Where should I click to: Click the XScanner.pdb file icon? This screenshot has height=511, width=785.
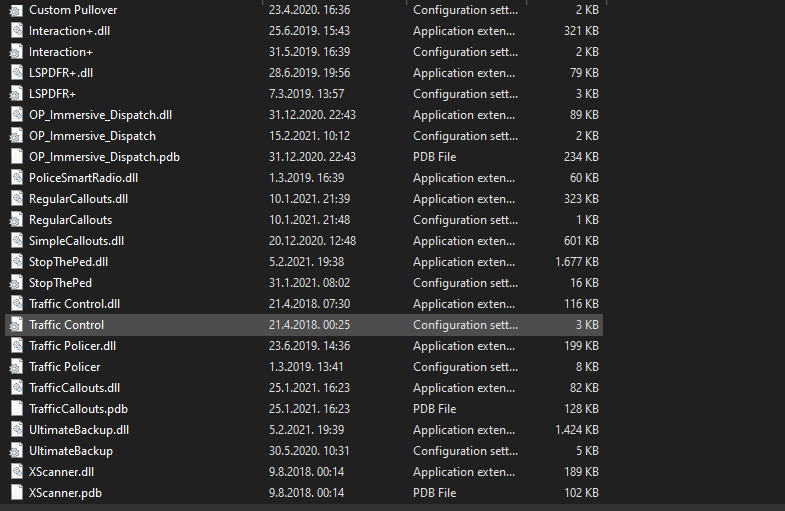tap(17, 493)
